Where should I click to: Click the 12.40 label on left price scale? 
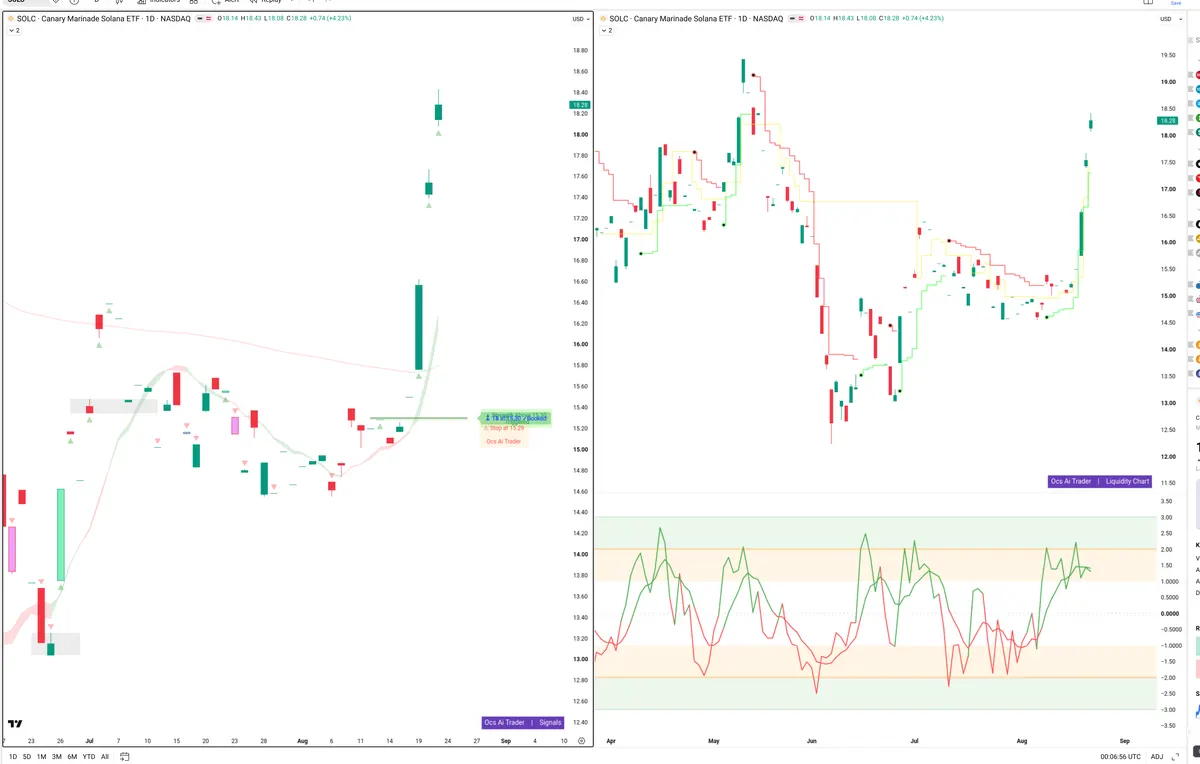point(579,722)
